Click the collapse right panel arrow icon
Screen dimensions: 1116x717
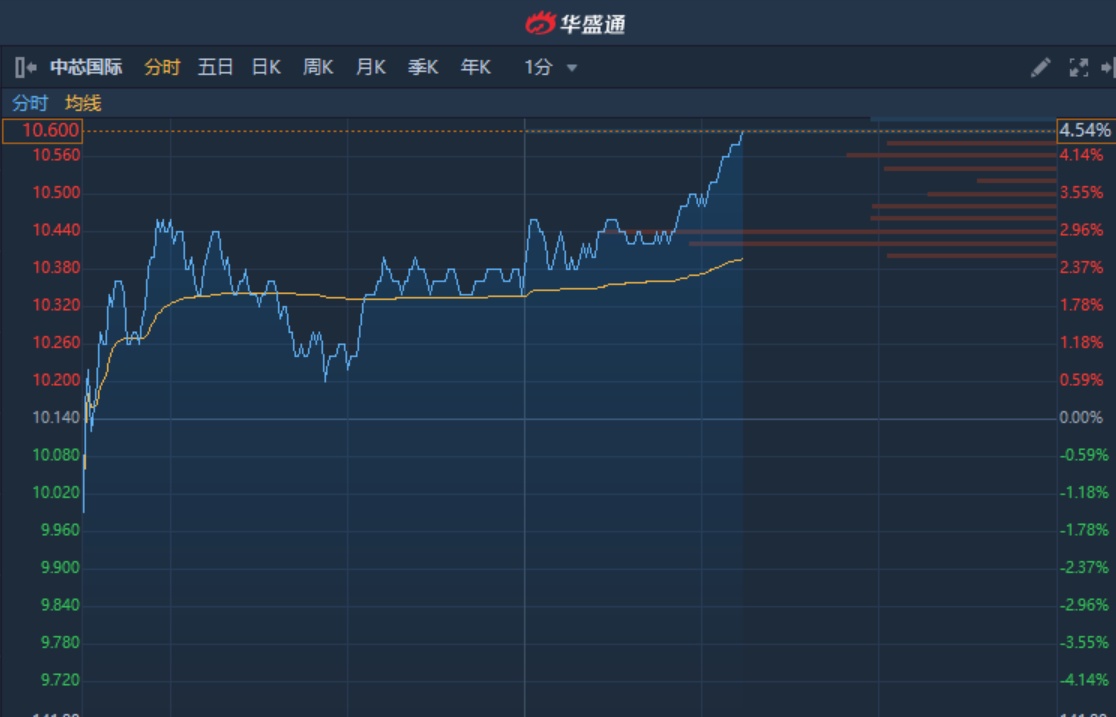[x=1107, y=68]
